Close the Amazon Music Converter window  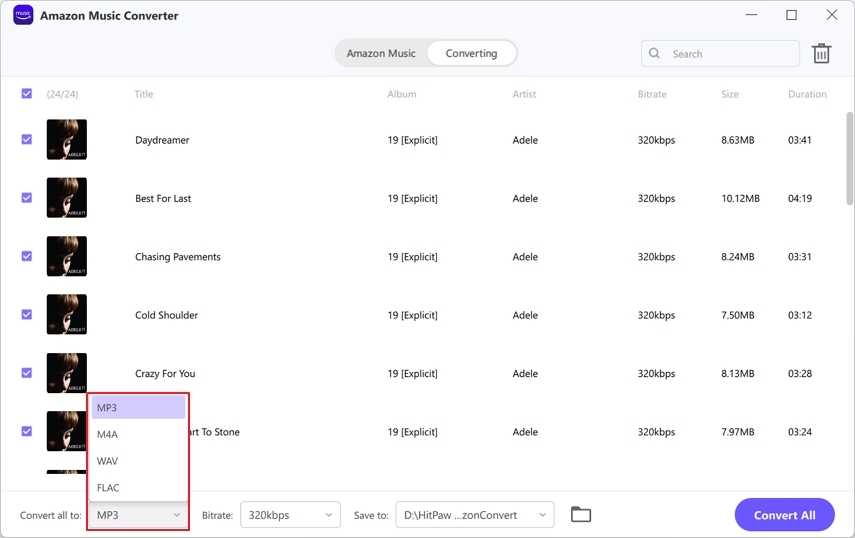832,15
